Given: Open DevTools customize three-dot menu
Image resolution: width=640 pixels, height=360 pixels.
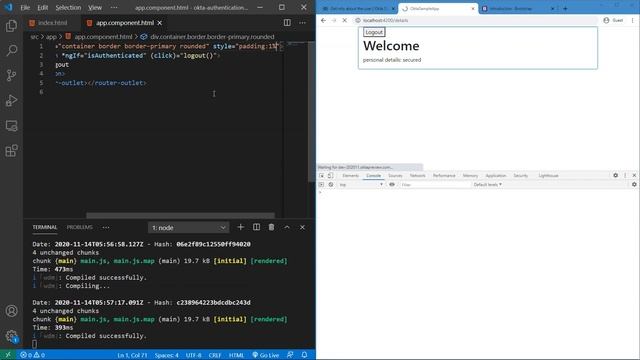Looking at the screenshot, I should coord(625,176).
